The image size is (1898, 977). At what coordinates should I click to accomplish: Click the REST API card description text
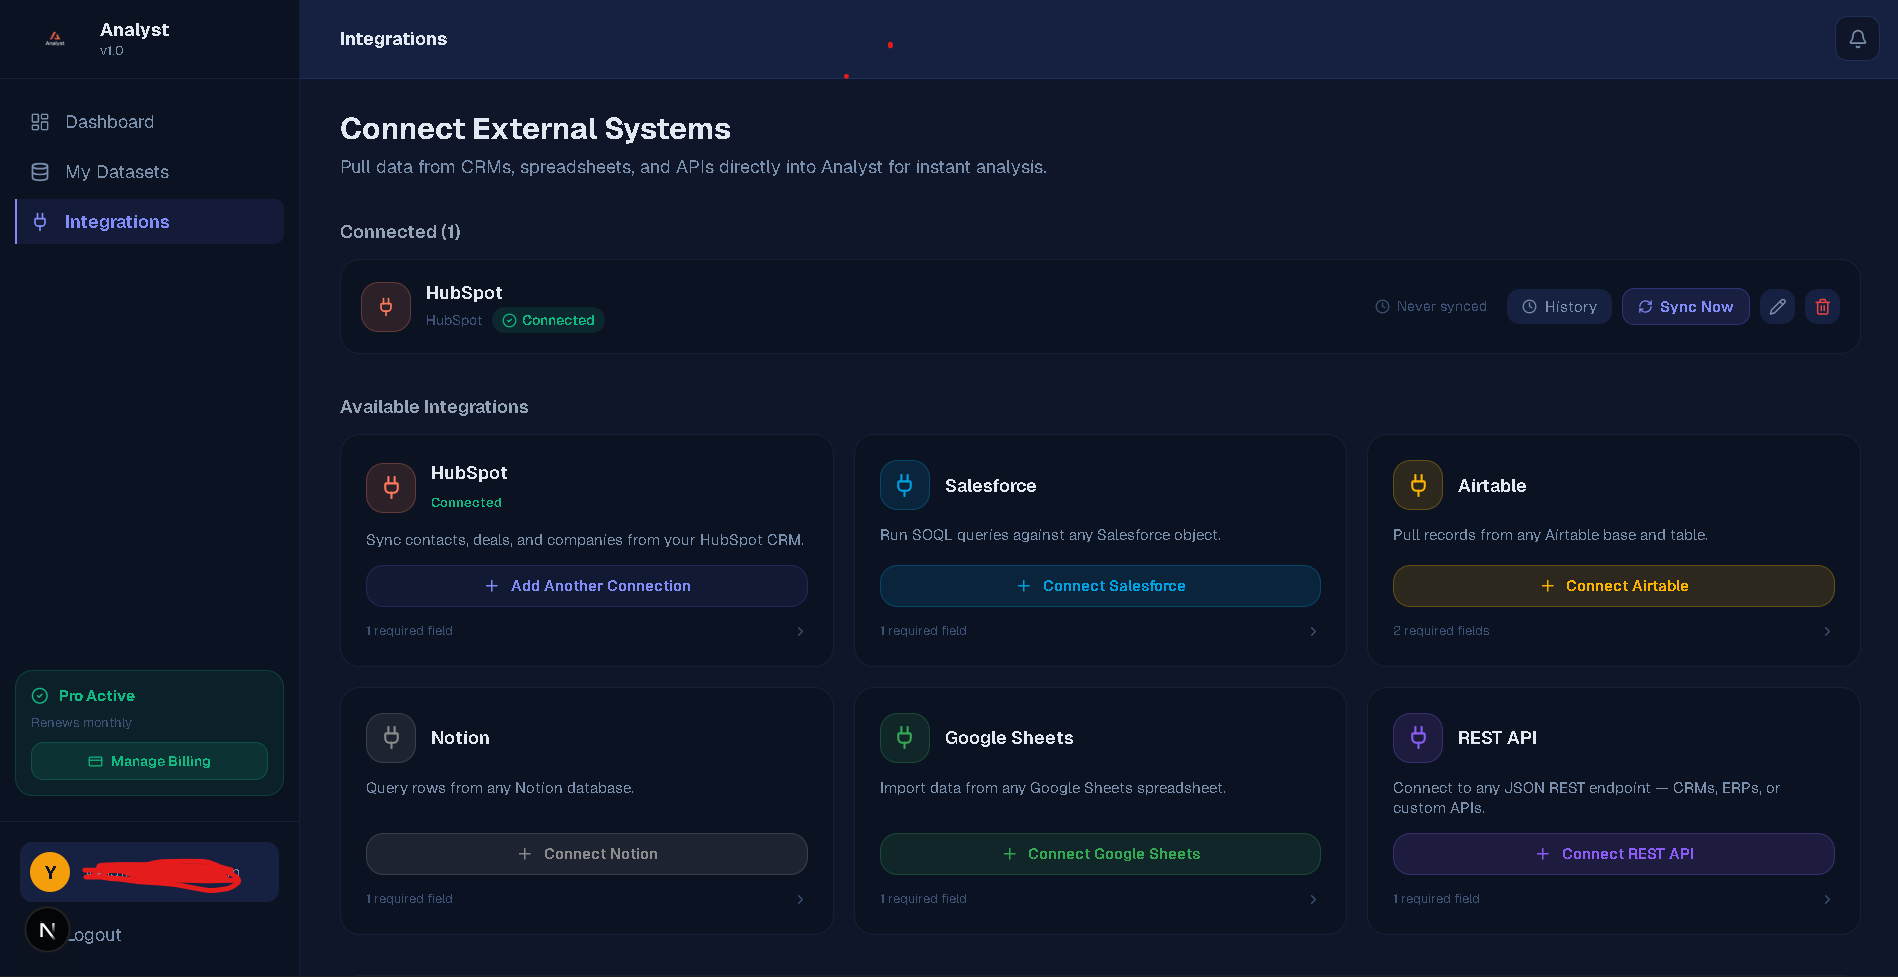tap(1586, 798)
